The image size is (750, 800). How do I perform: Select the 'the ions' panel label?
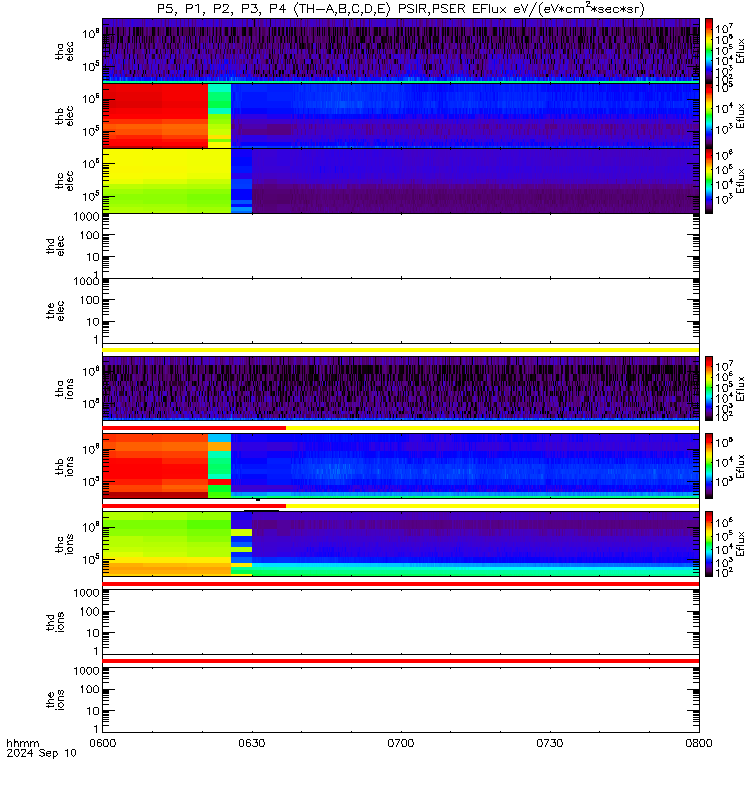pos(56,700)
